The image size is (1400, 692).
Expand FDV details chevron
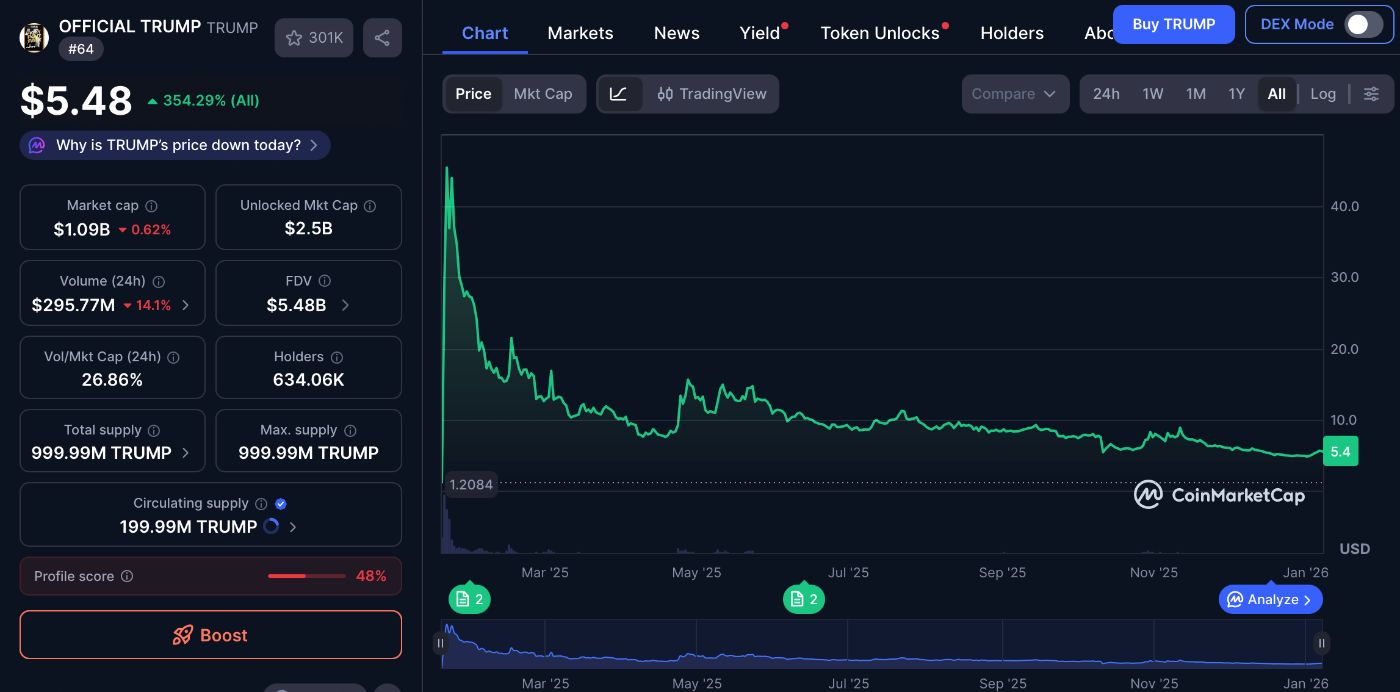[345, 305]
